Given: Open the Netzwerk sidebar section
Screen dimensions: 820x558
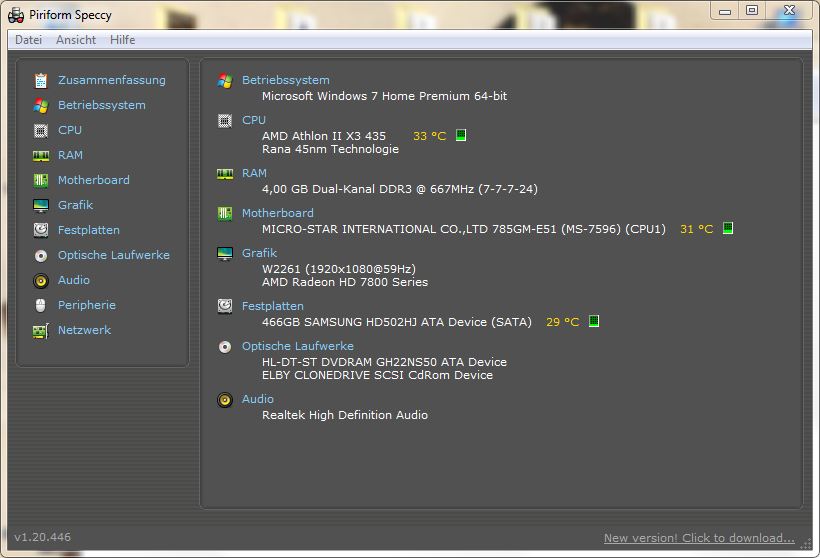Looking at the screenshot, I should (x=84, y=330).
